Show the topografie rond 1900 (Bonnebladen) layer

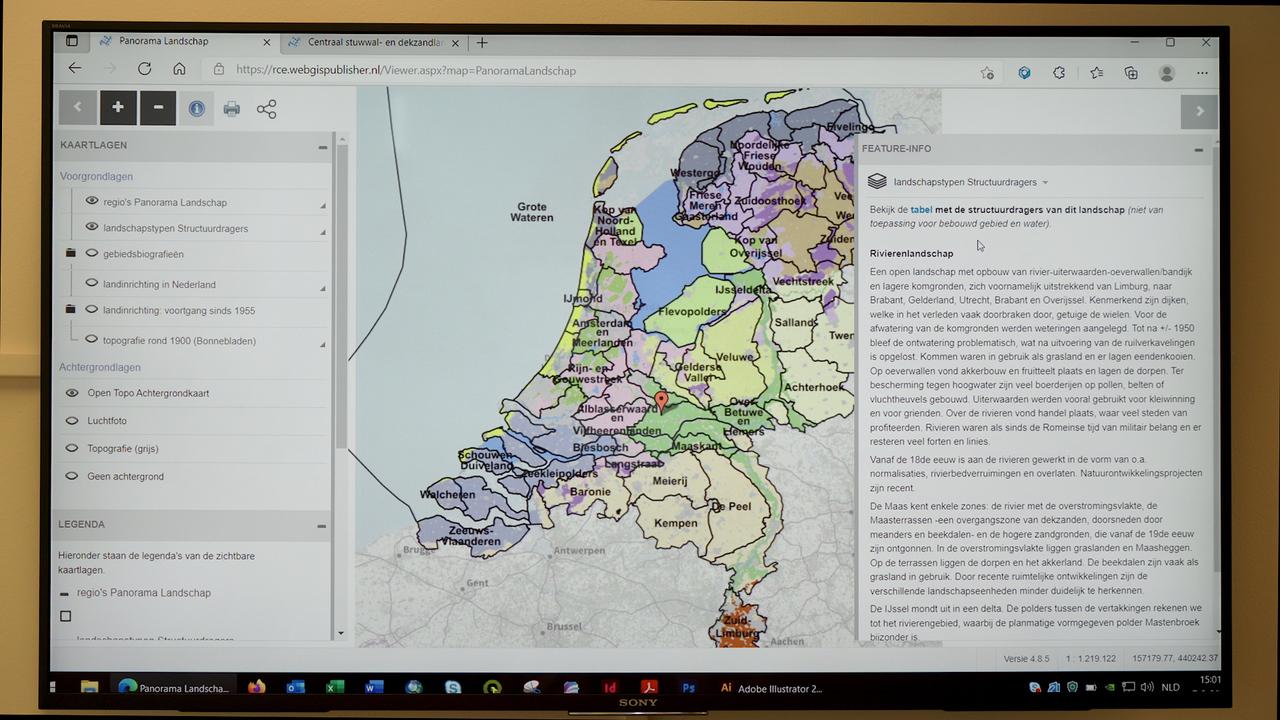tap(92, 340)
